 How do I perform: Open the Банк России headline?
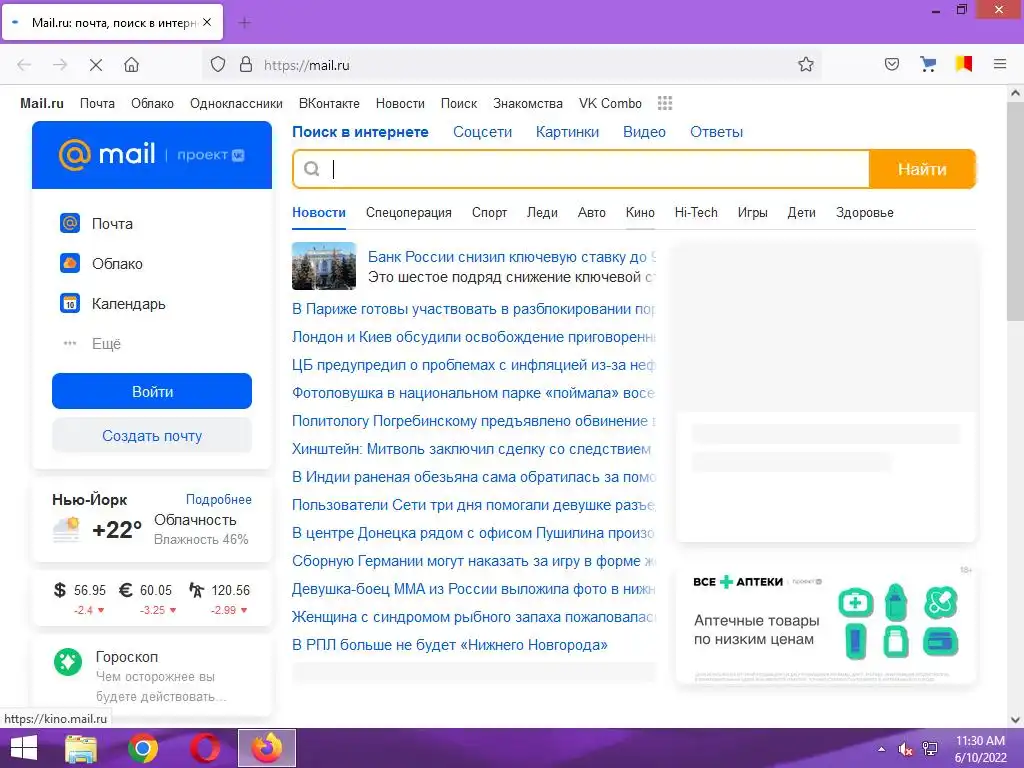[x=512, y=257]
